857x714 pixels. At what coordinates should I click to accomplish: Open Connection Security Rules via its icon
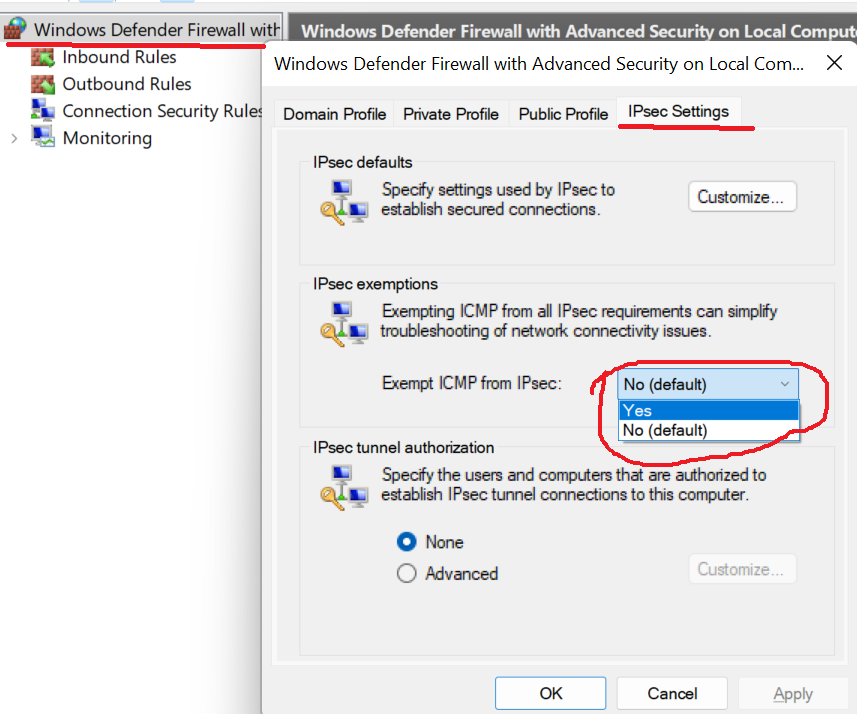tap(44, 111)
